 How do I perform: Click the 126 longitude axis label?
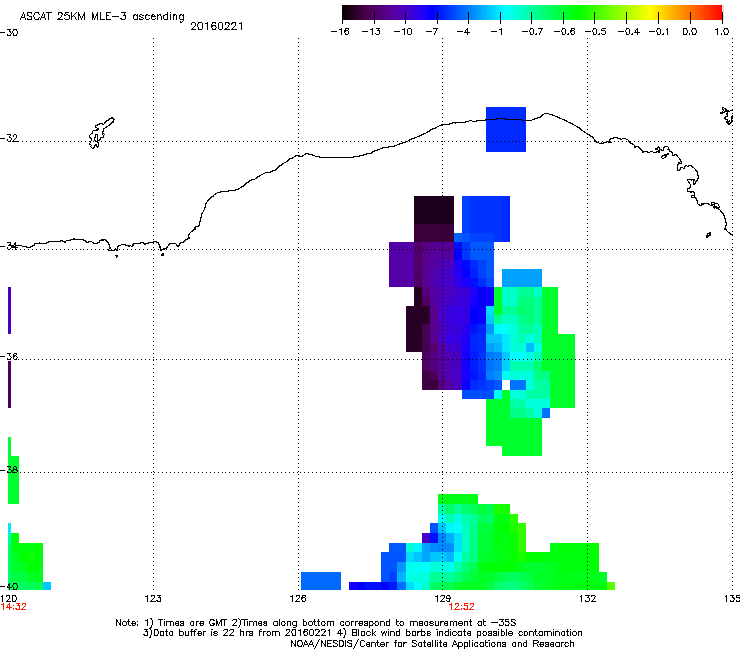[x=298, y=599]
